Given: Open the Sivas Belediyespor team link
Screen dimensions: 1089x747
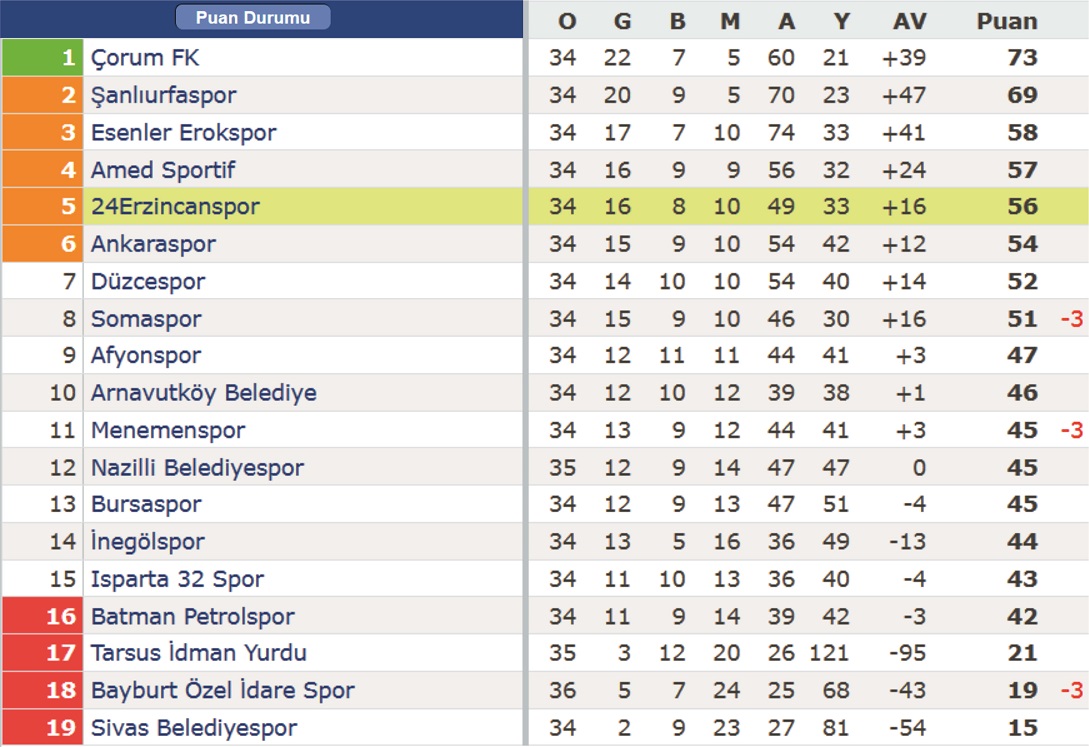Looking at the screenshot, I should (194, 728).
